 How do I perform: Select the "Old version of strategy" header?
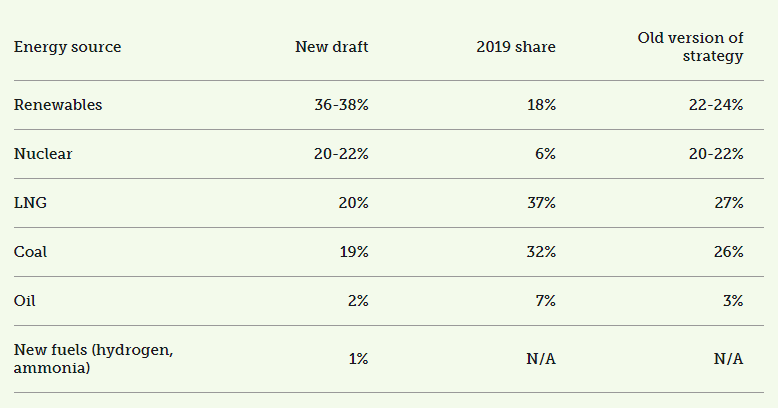point(691,47)
